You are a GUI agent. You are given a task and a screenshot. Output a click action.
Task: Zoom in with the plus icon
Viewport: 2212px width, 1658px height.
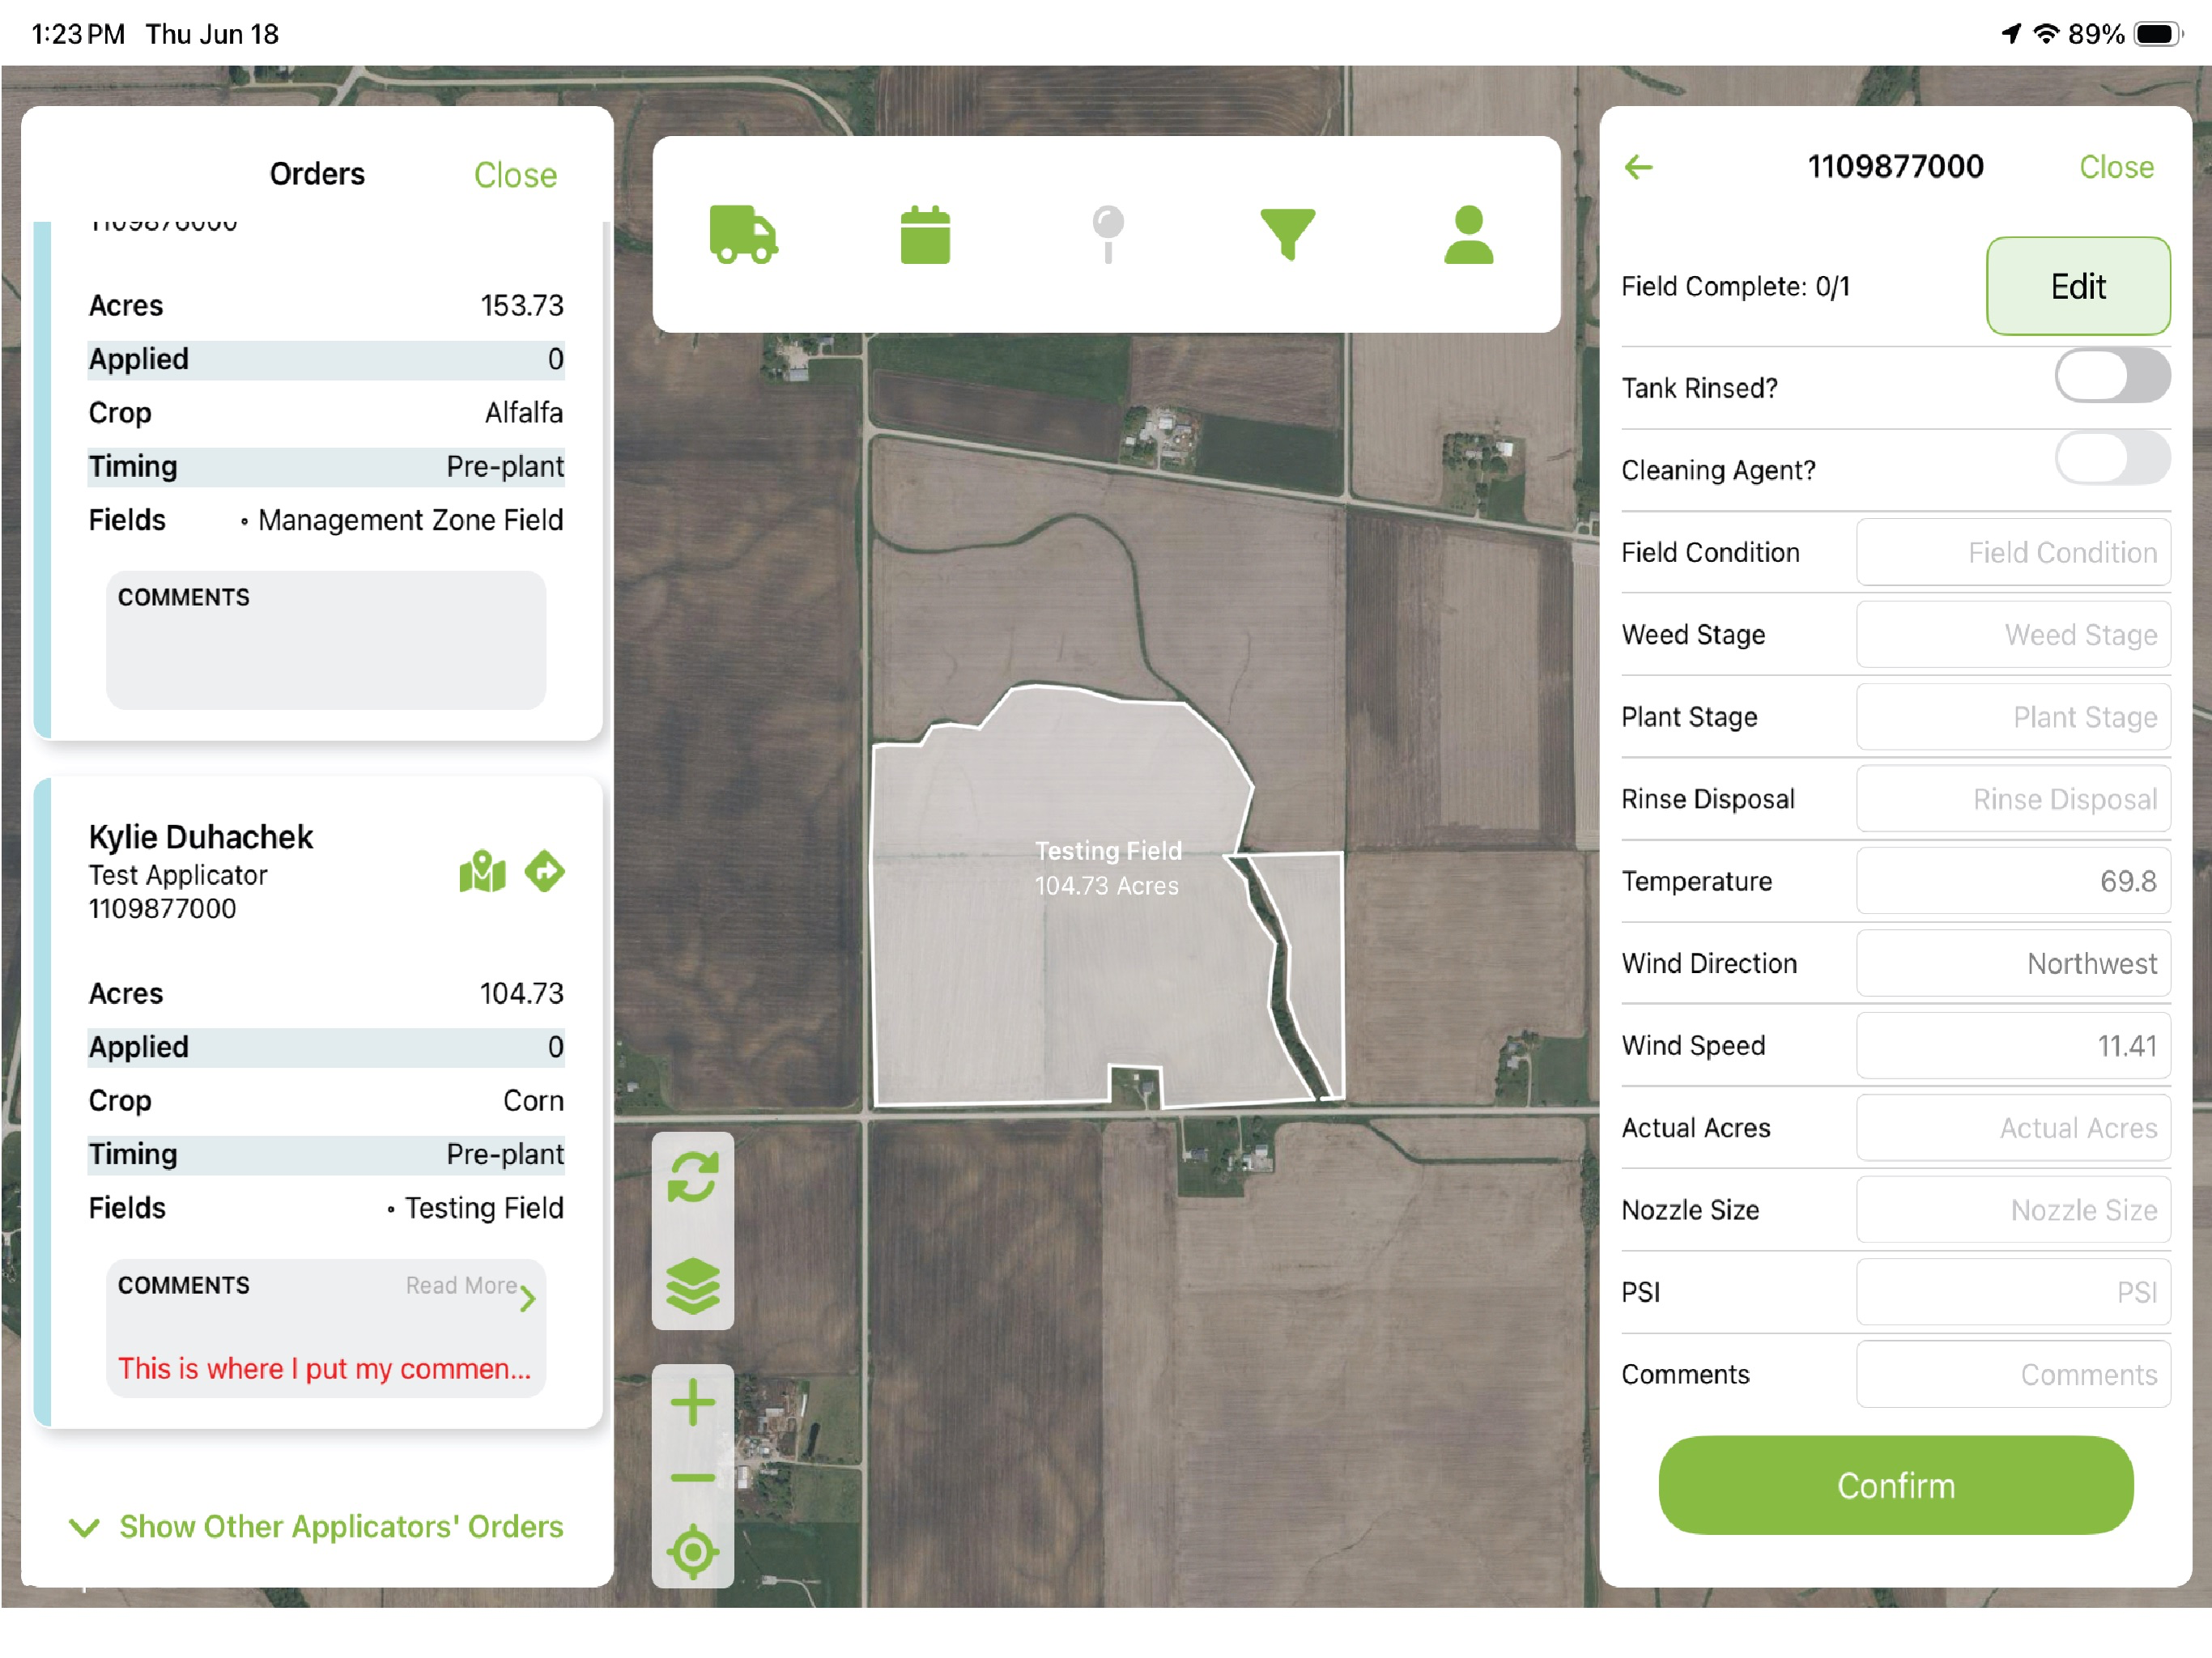coord(692,1402)
